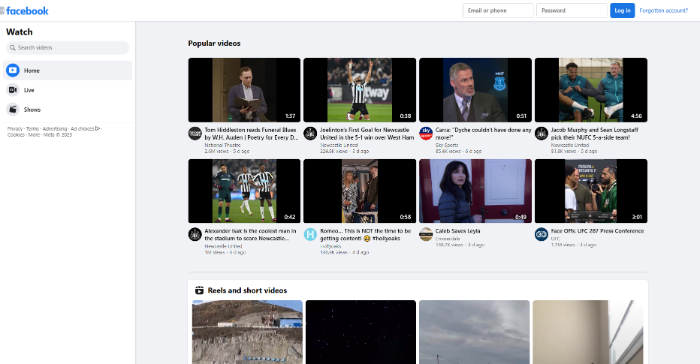This screenshot has width=700, height=364.
Task: Focus the Email or phone field
Action: click(498, 10)
